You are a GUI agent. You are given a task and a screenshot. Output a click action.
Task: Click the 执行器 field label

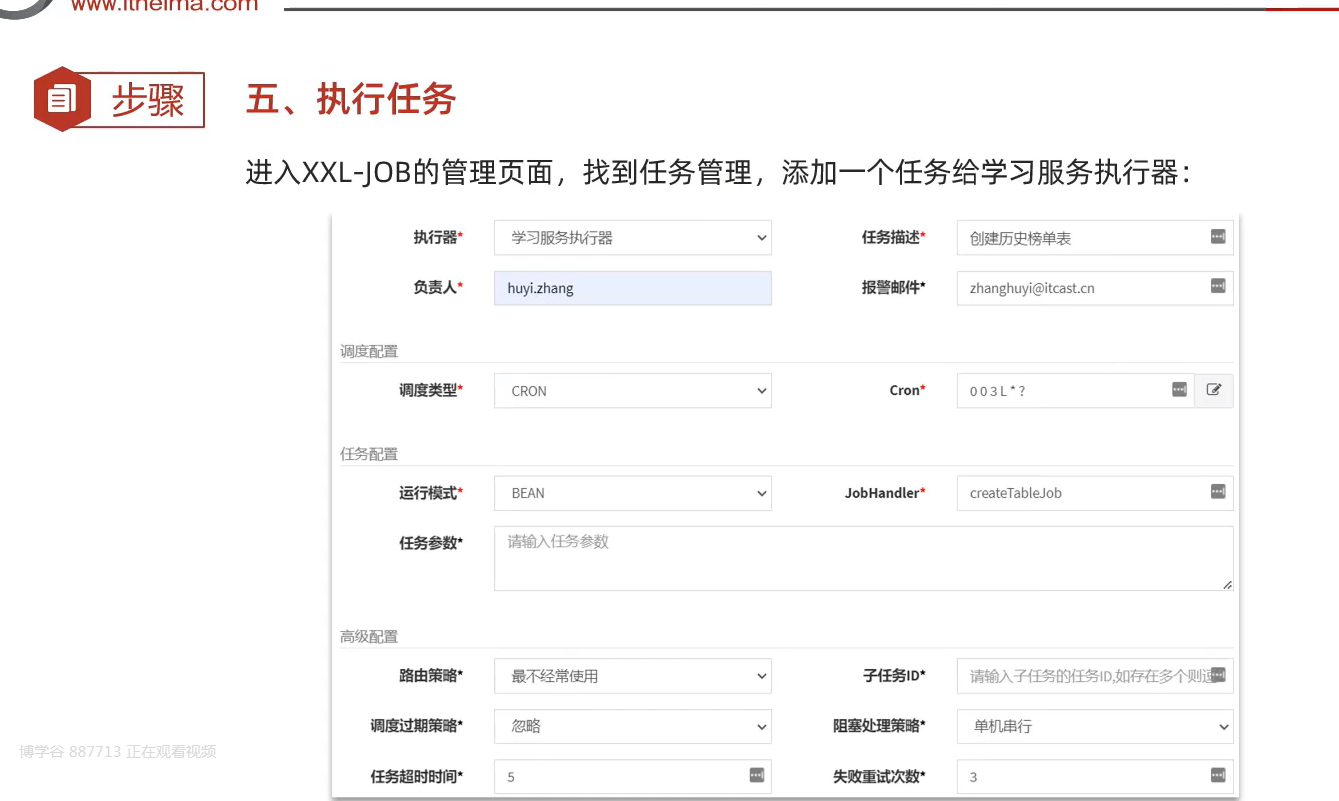(439, 237)
